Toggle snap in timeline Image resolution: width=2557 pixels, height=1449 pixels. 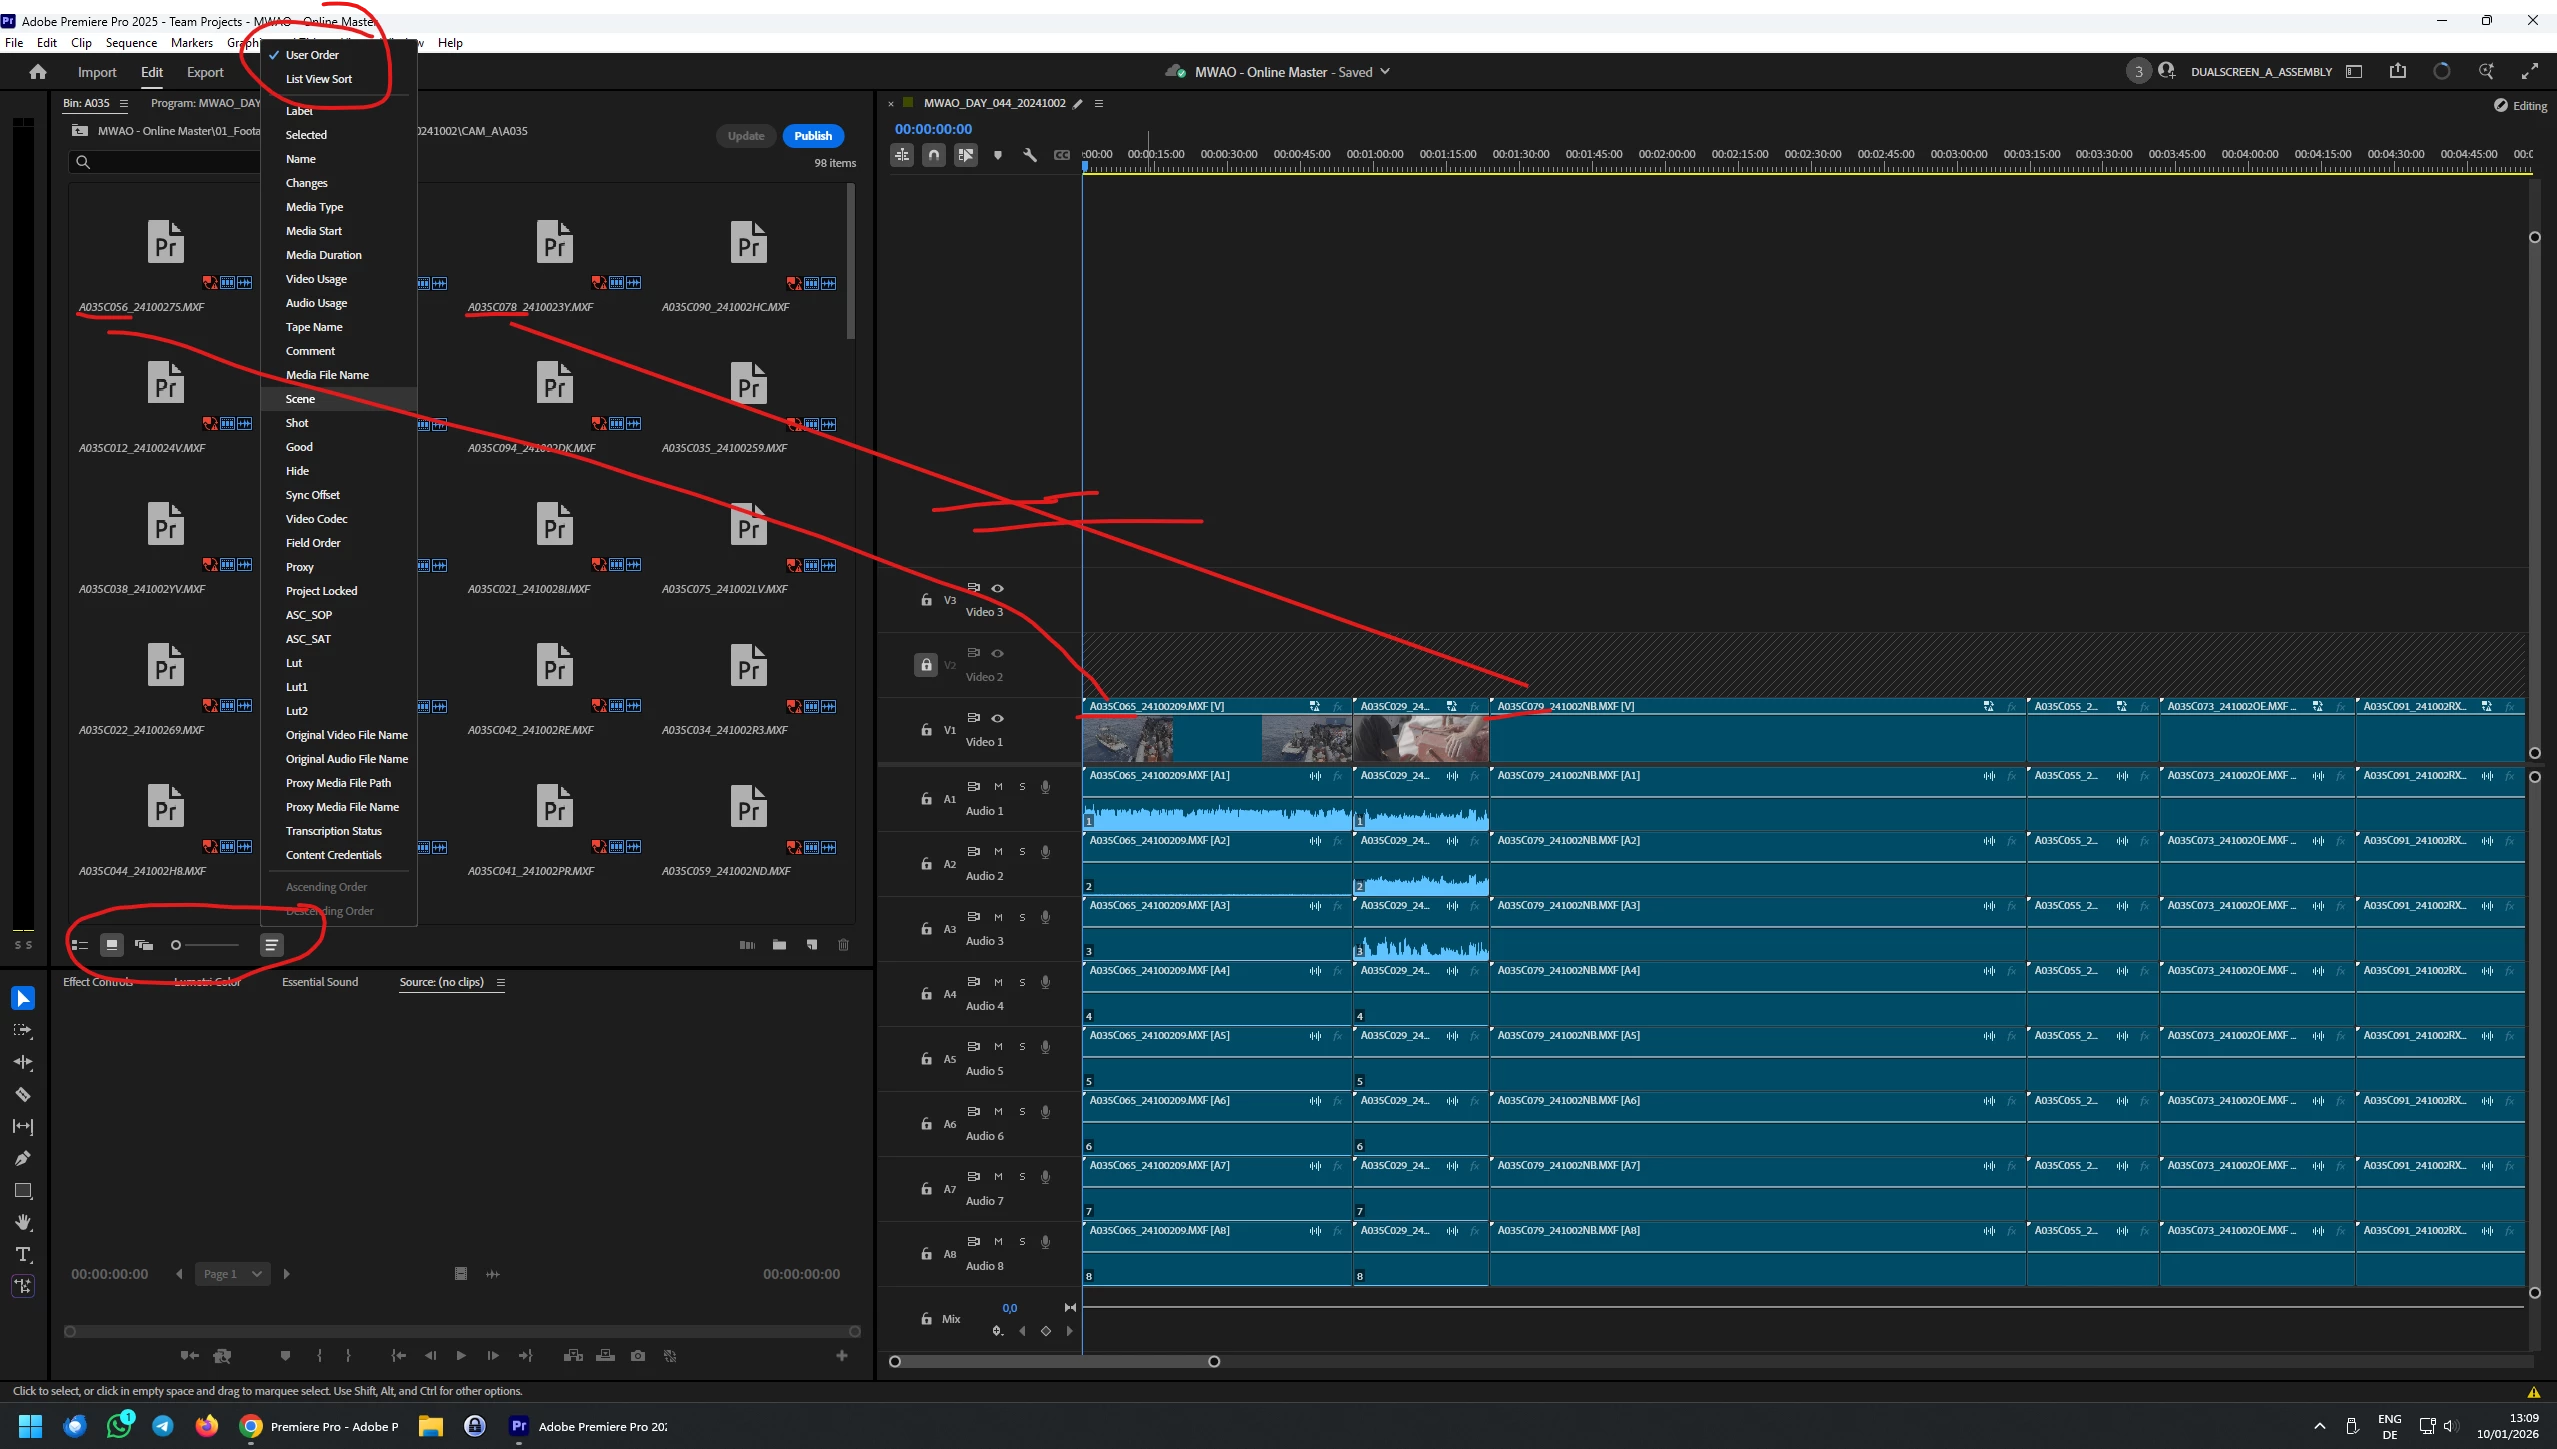pos(933,155)
